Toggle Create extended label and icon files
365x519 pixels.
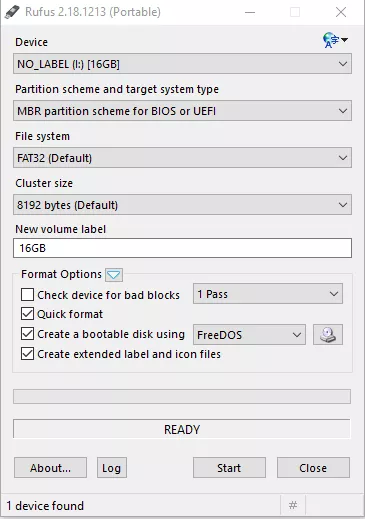click(27, 354)
